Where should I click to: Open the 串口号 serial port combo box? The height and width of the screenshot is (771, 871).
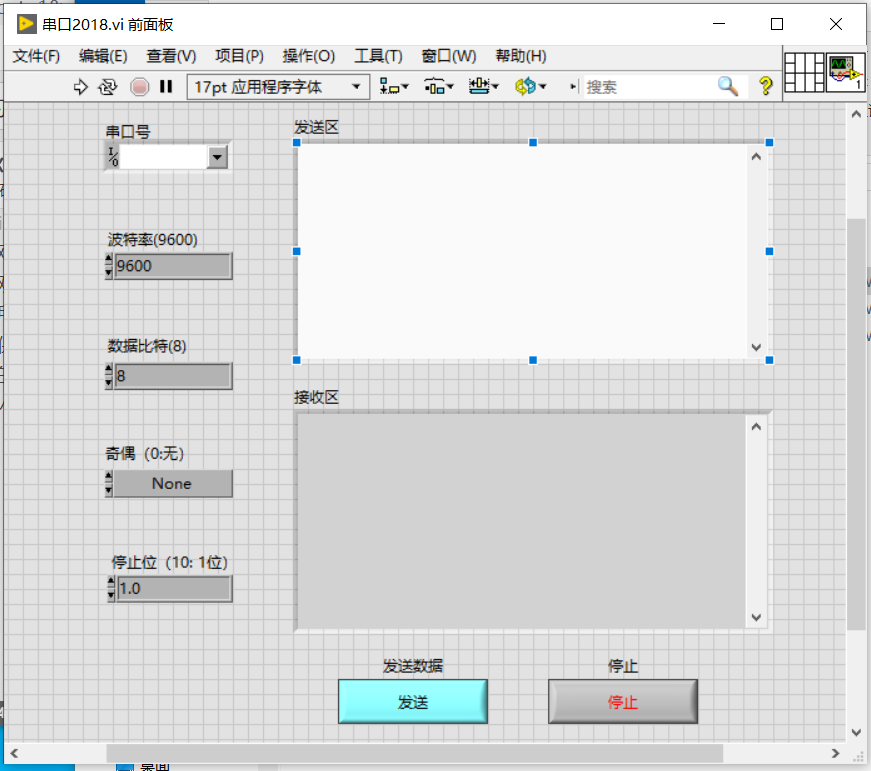pos(217,157)
